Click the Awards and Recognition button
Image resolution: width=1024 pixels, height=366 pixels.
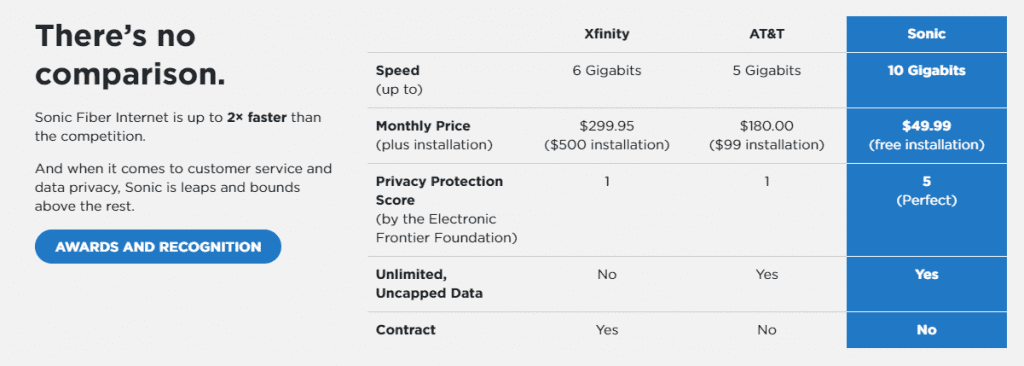158,247
